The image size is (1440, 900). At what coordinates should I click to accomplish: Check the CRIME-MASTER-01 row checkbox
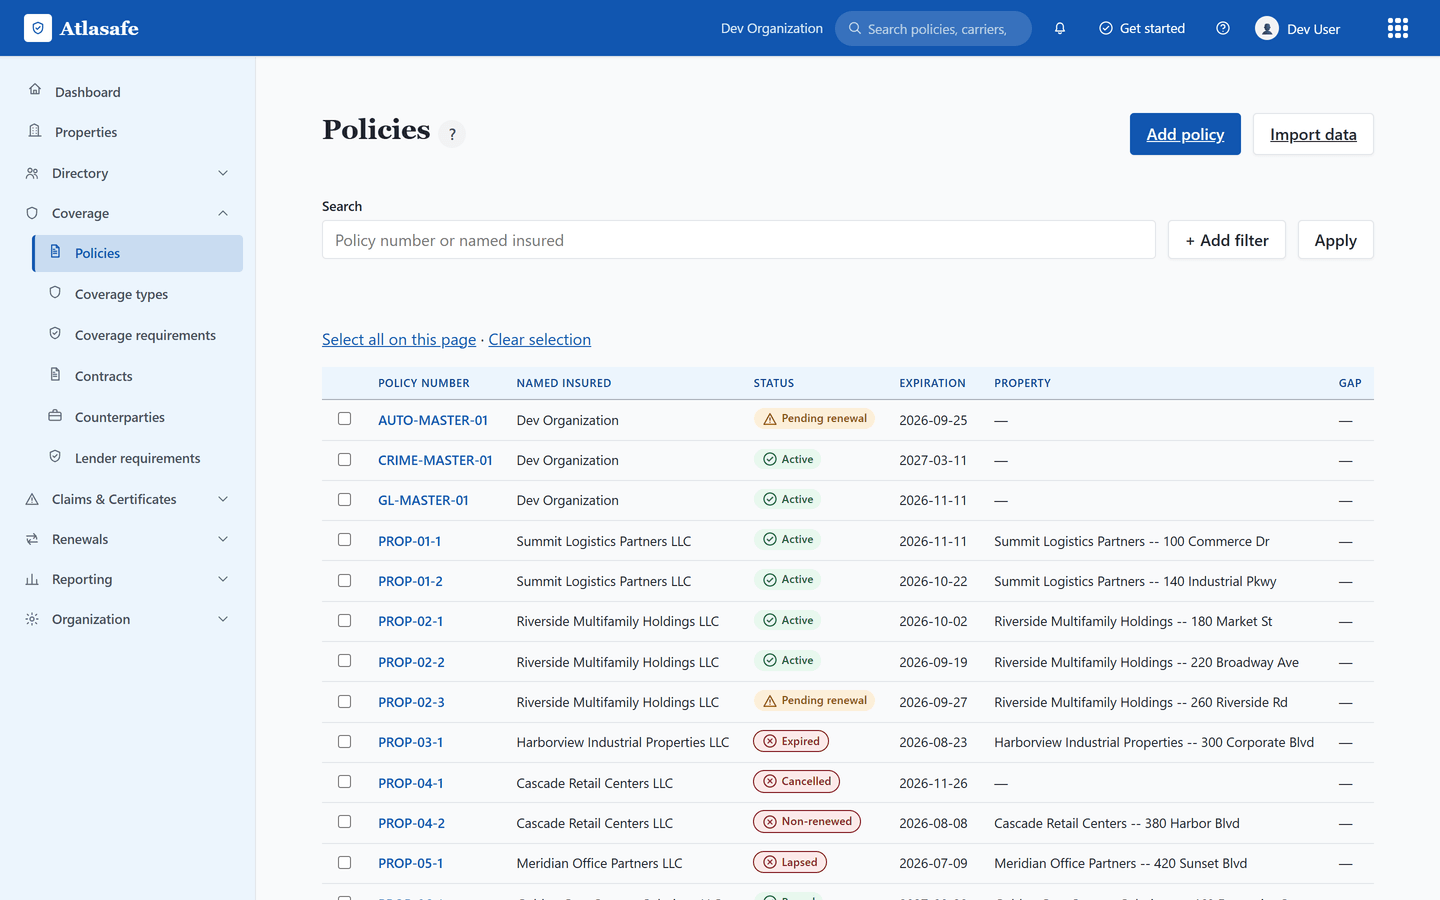coord(344,459)
